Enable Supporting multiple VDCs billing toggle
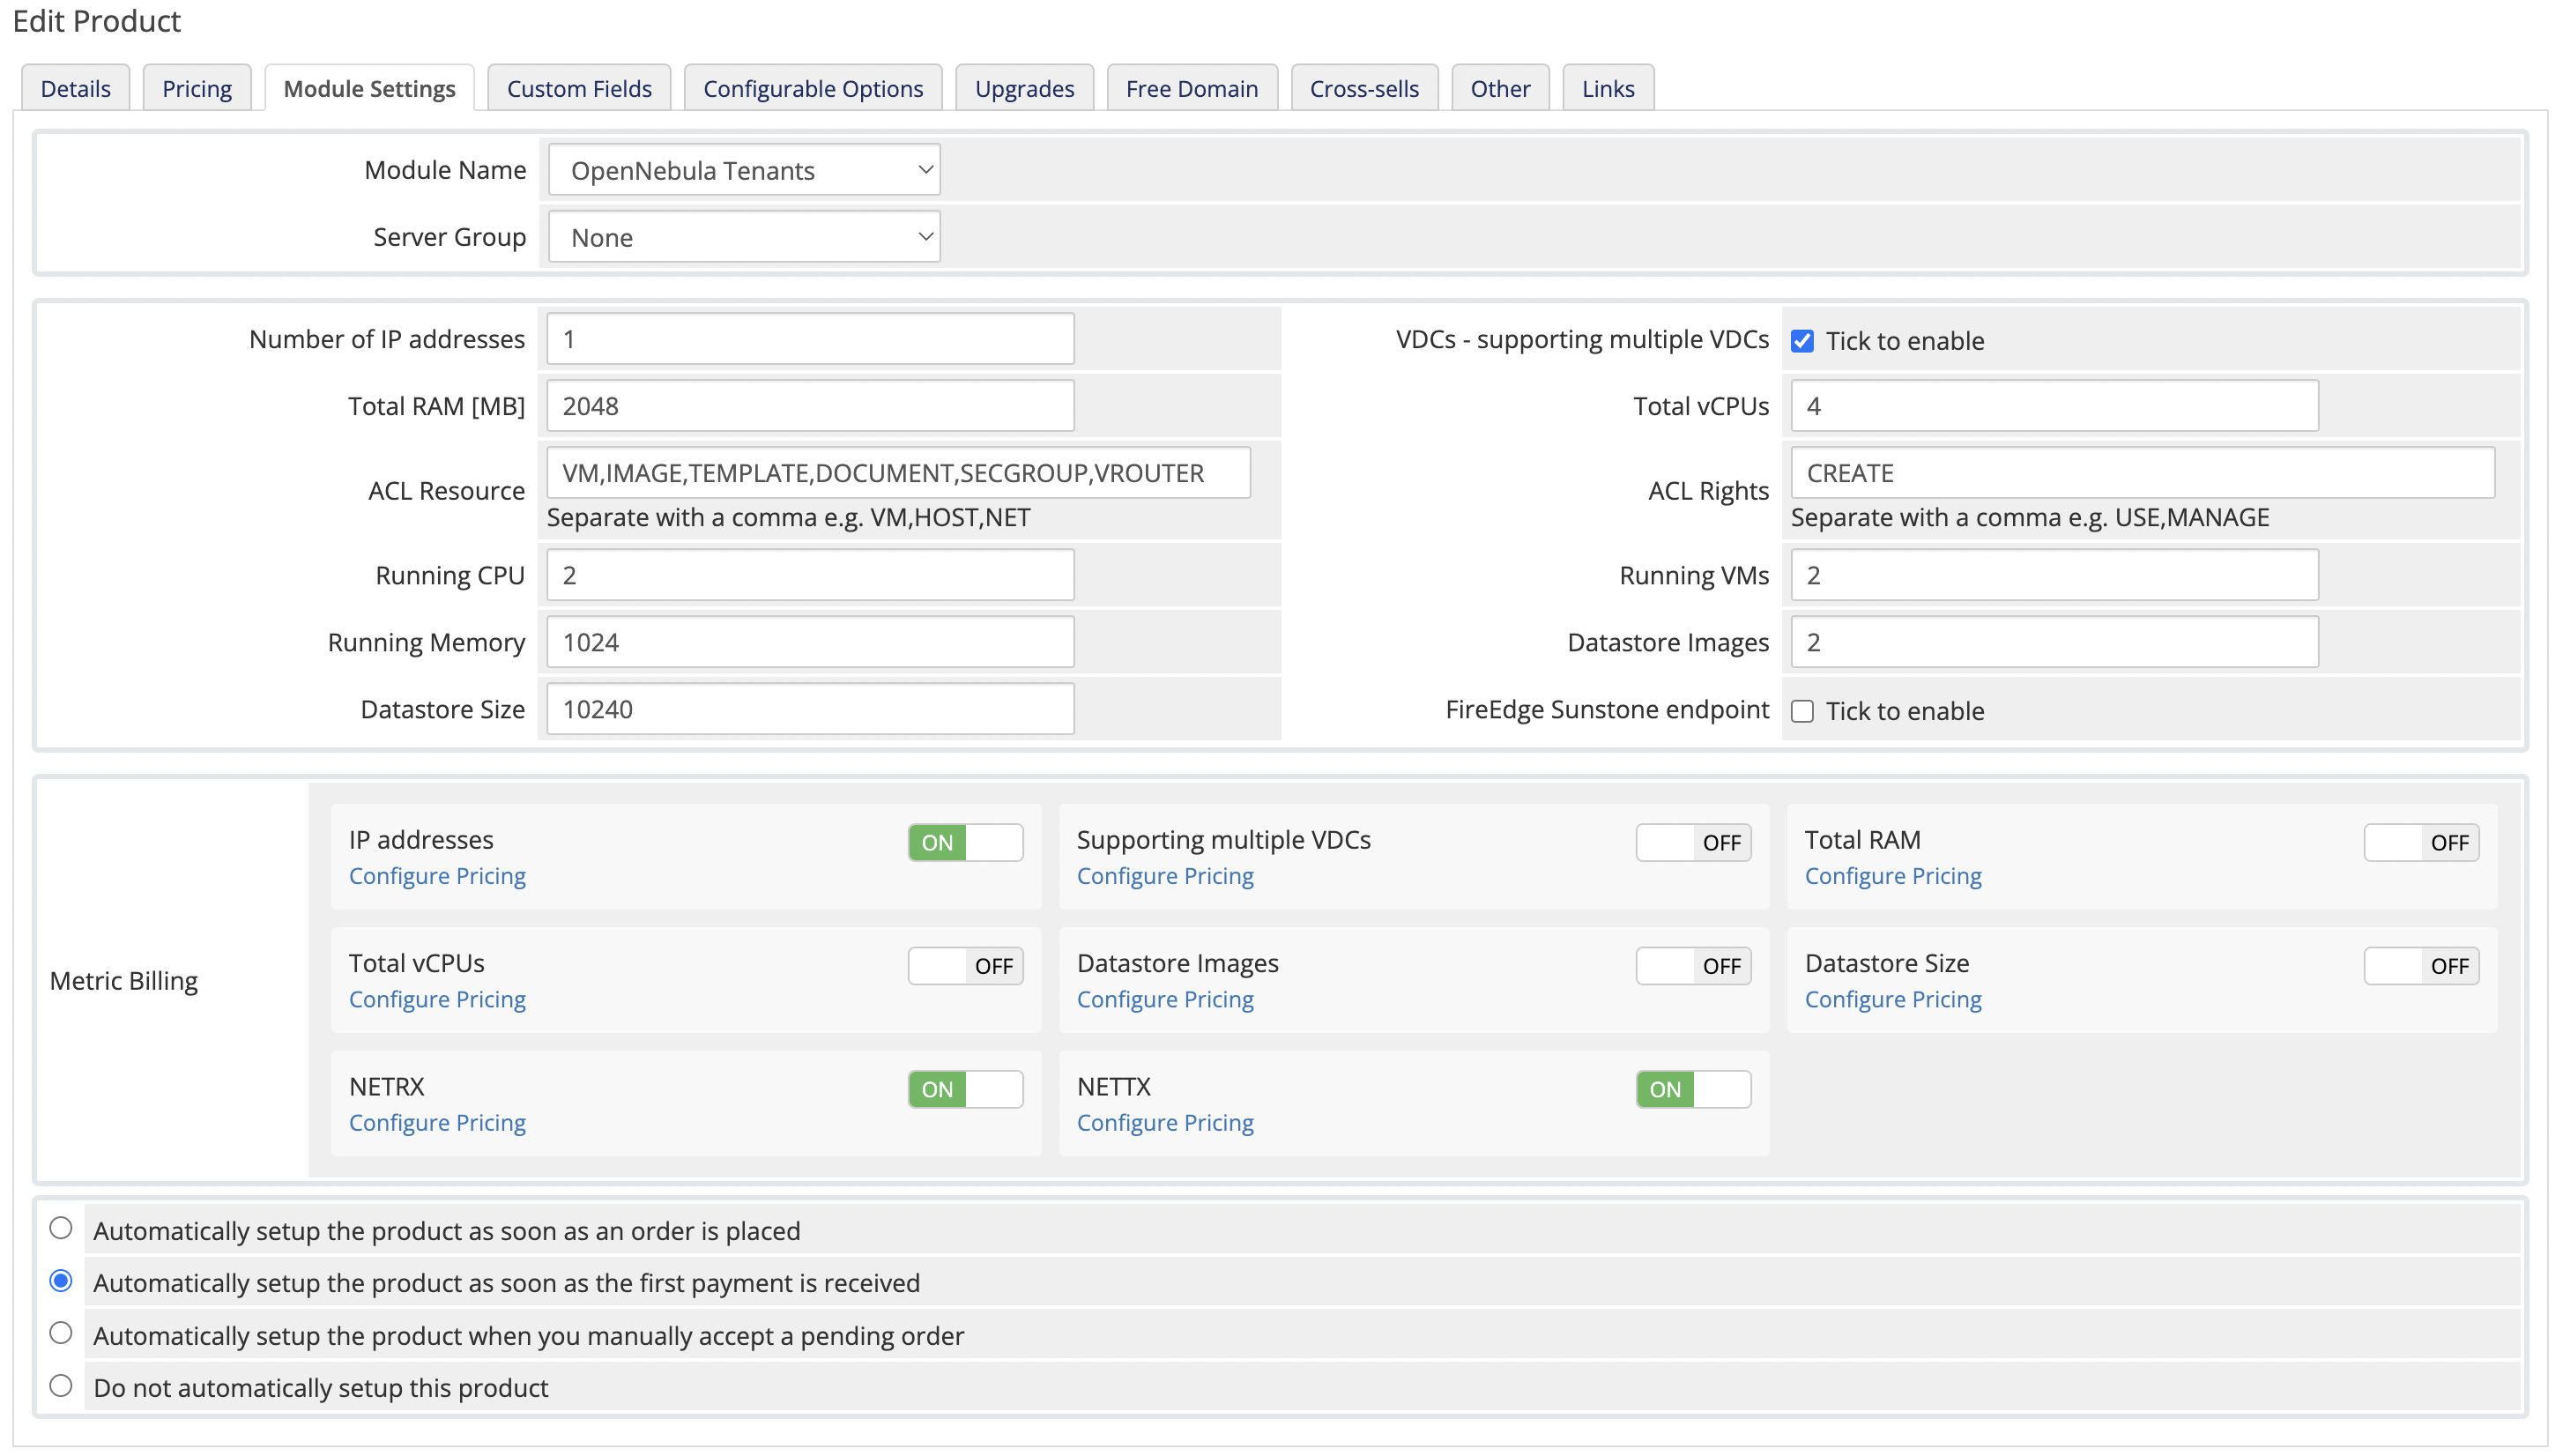The image size is (2563, 1456). tap(1692, 842)
